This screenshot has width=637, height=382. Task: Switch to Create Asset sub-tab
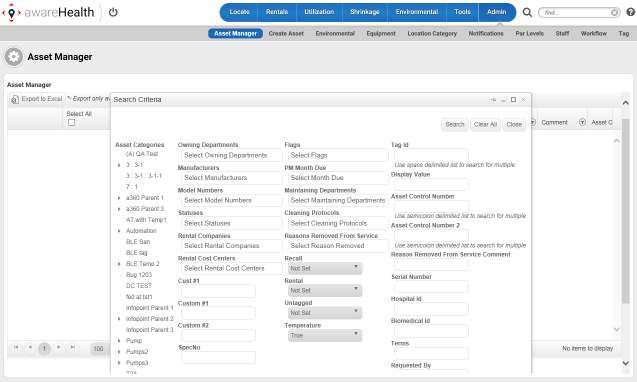[x=286, y=33]
